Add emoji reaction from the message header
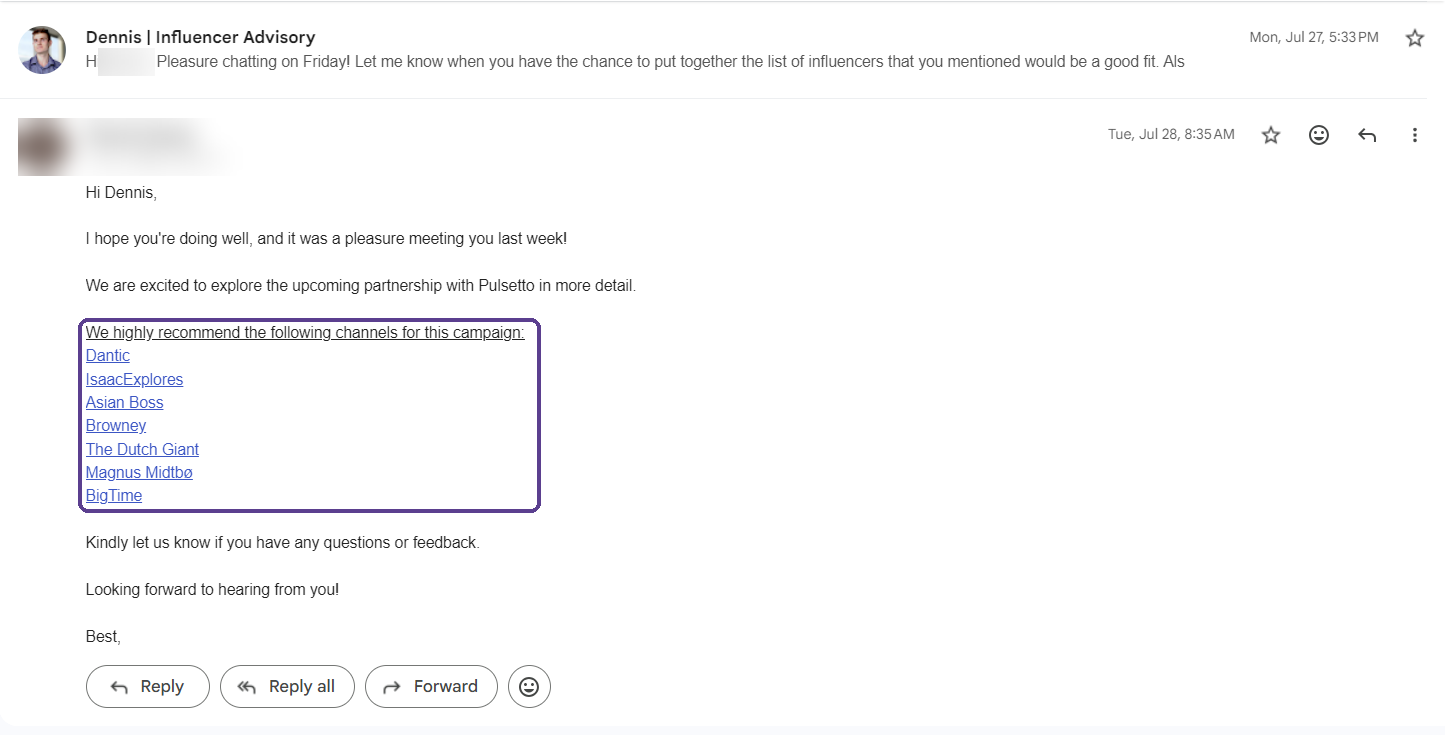The width and height of the screenshot is (1445, 735). 1319,135
